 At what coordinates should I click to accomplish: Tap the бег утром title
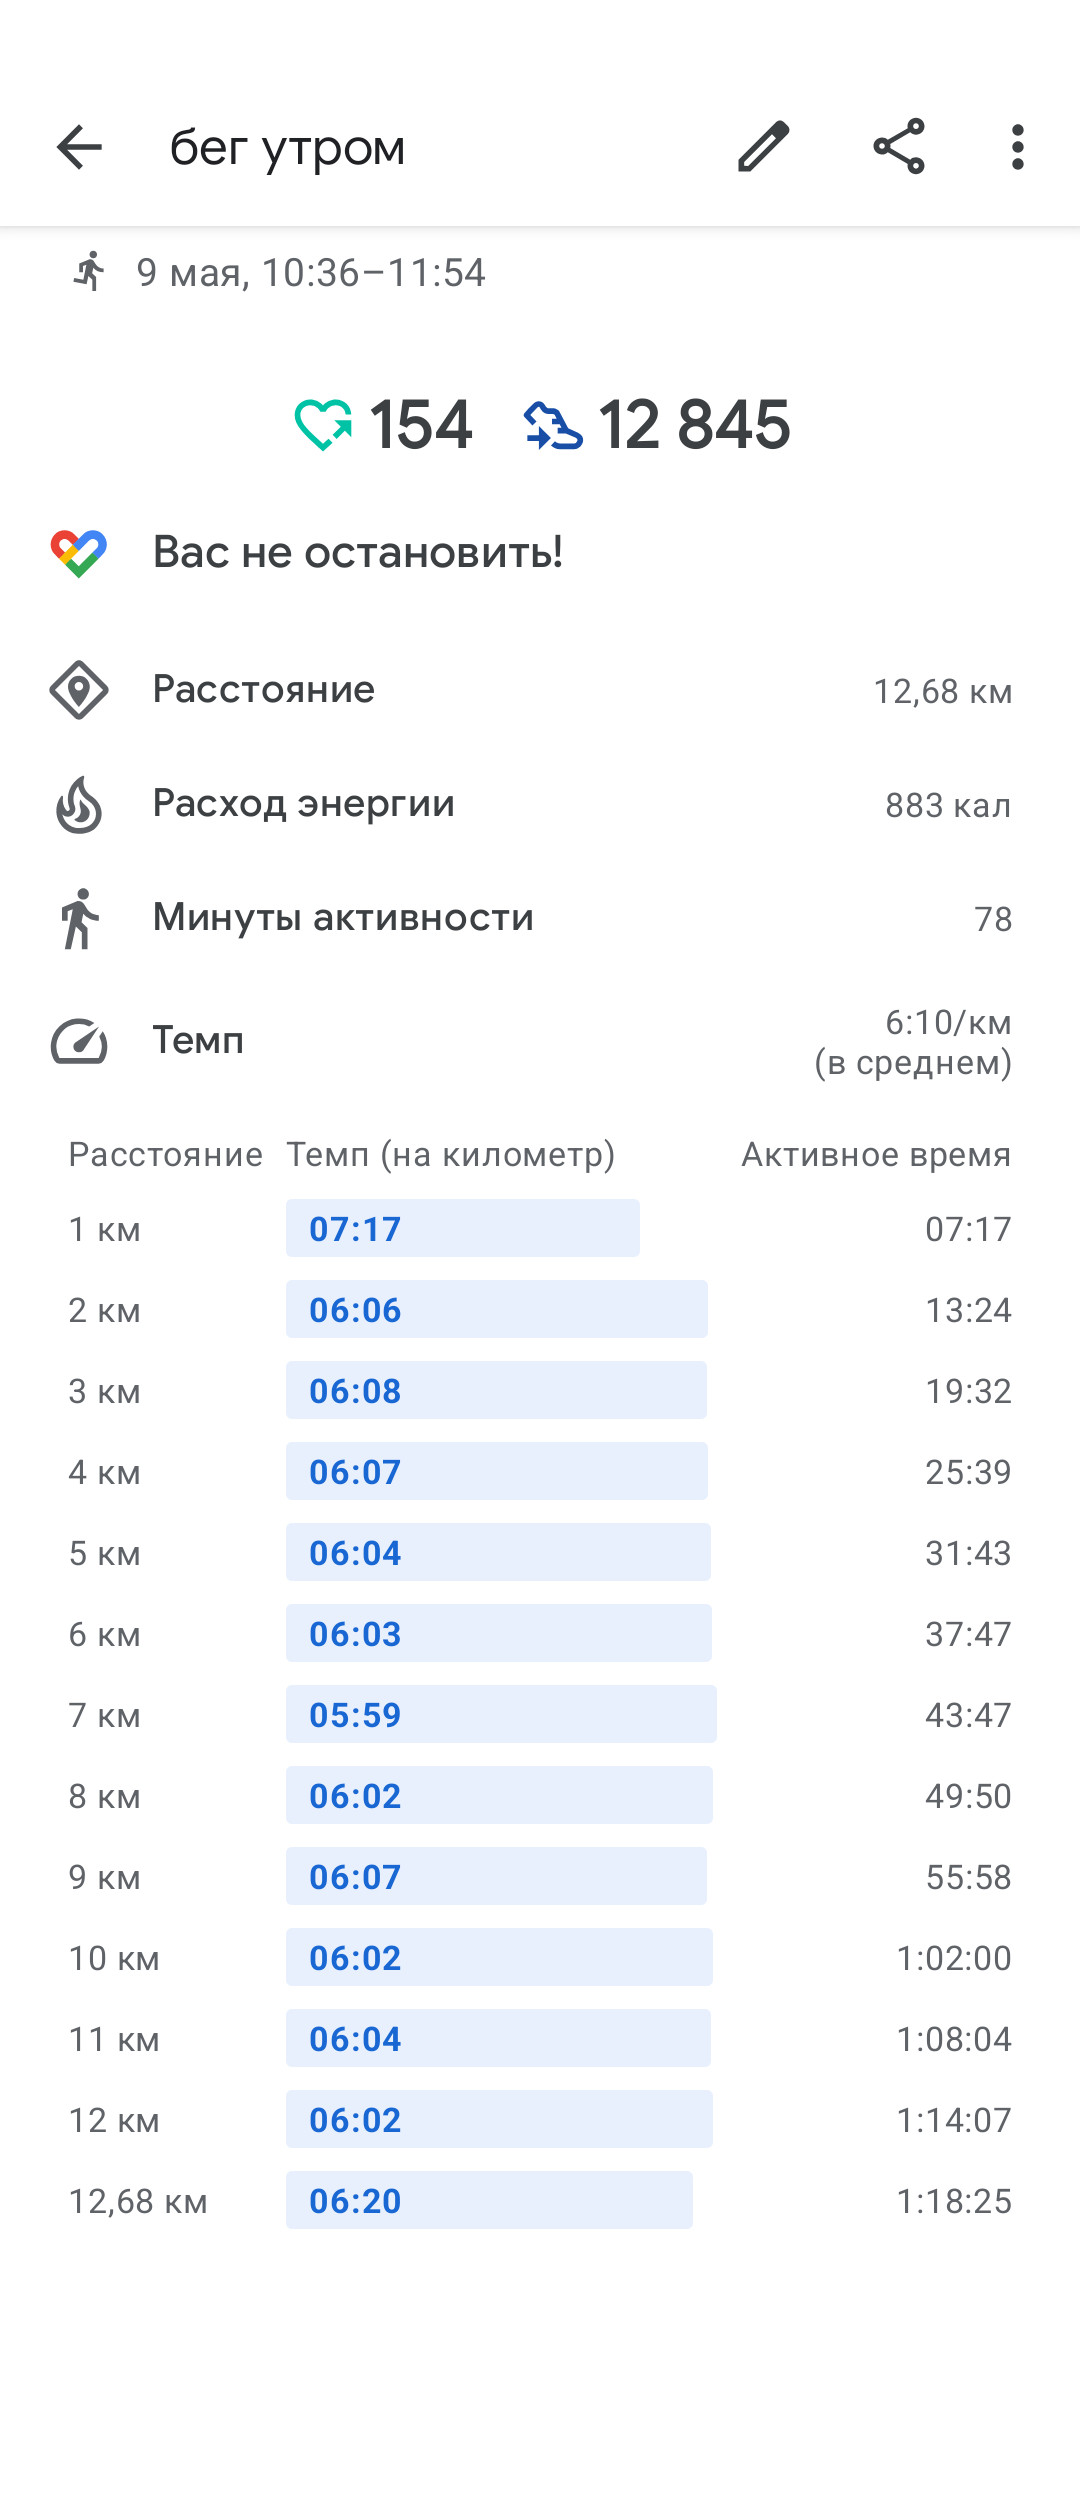[x=287, y=148]
